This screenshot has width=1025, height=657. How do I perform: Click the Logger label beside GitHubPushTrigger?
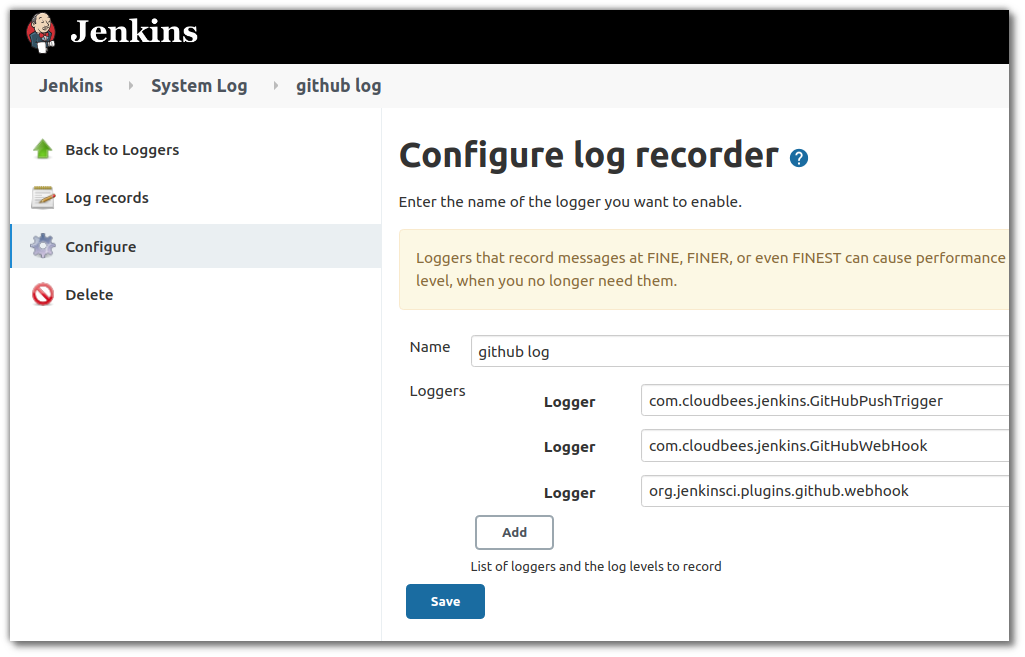pyautogui.click(x=569, y=402)
